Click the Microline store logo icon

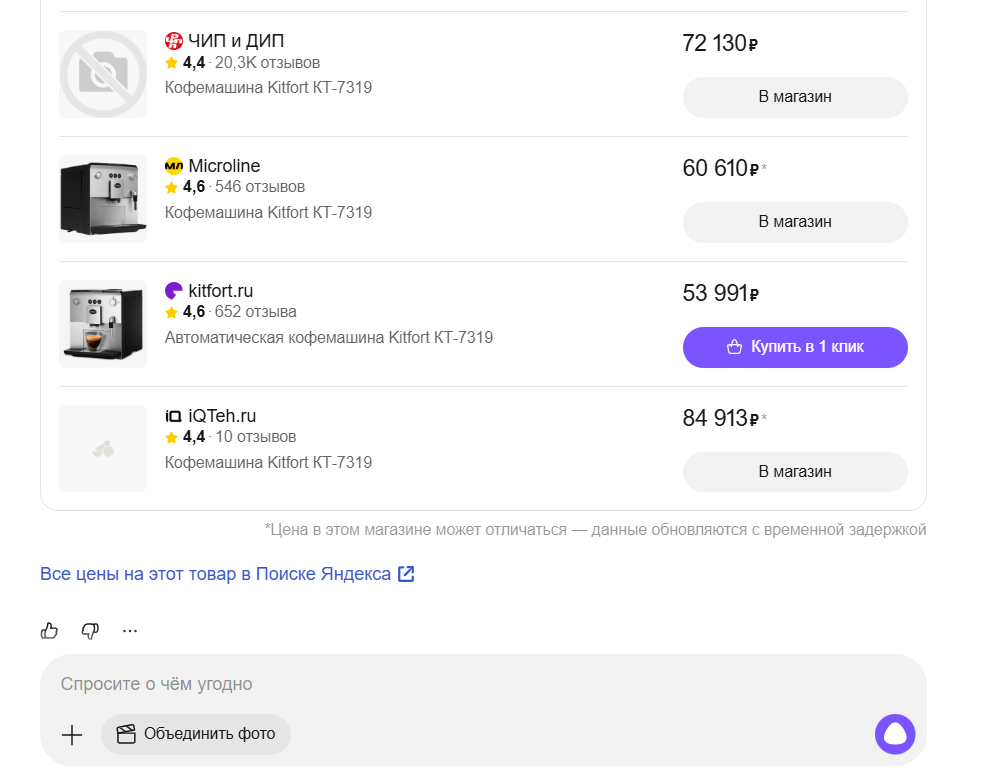(x=174, y=166)
